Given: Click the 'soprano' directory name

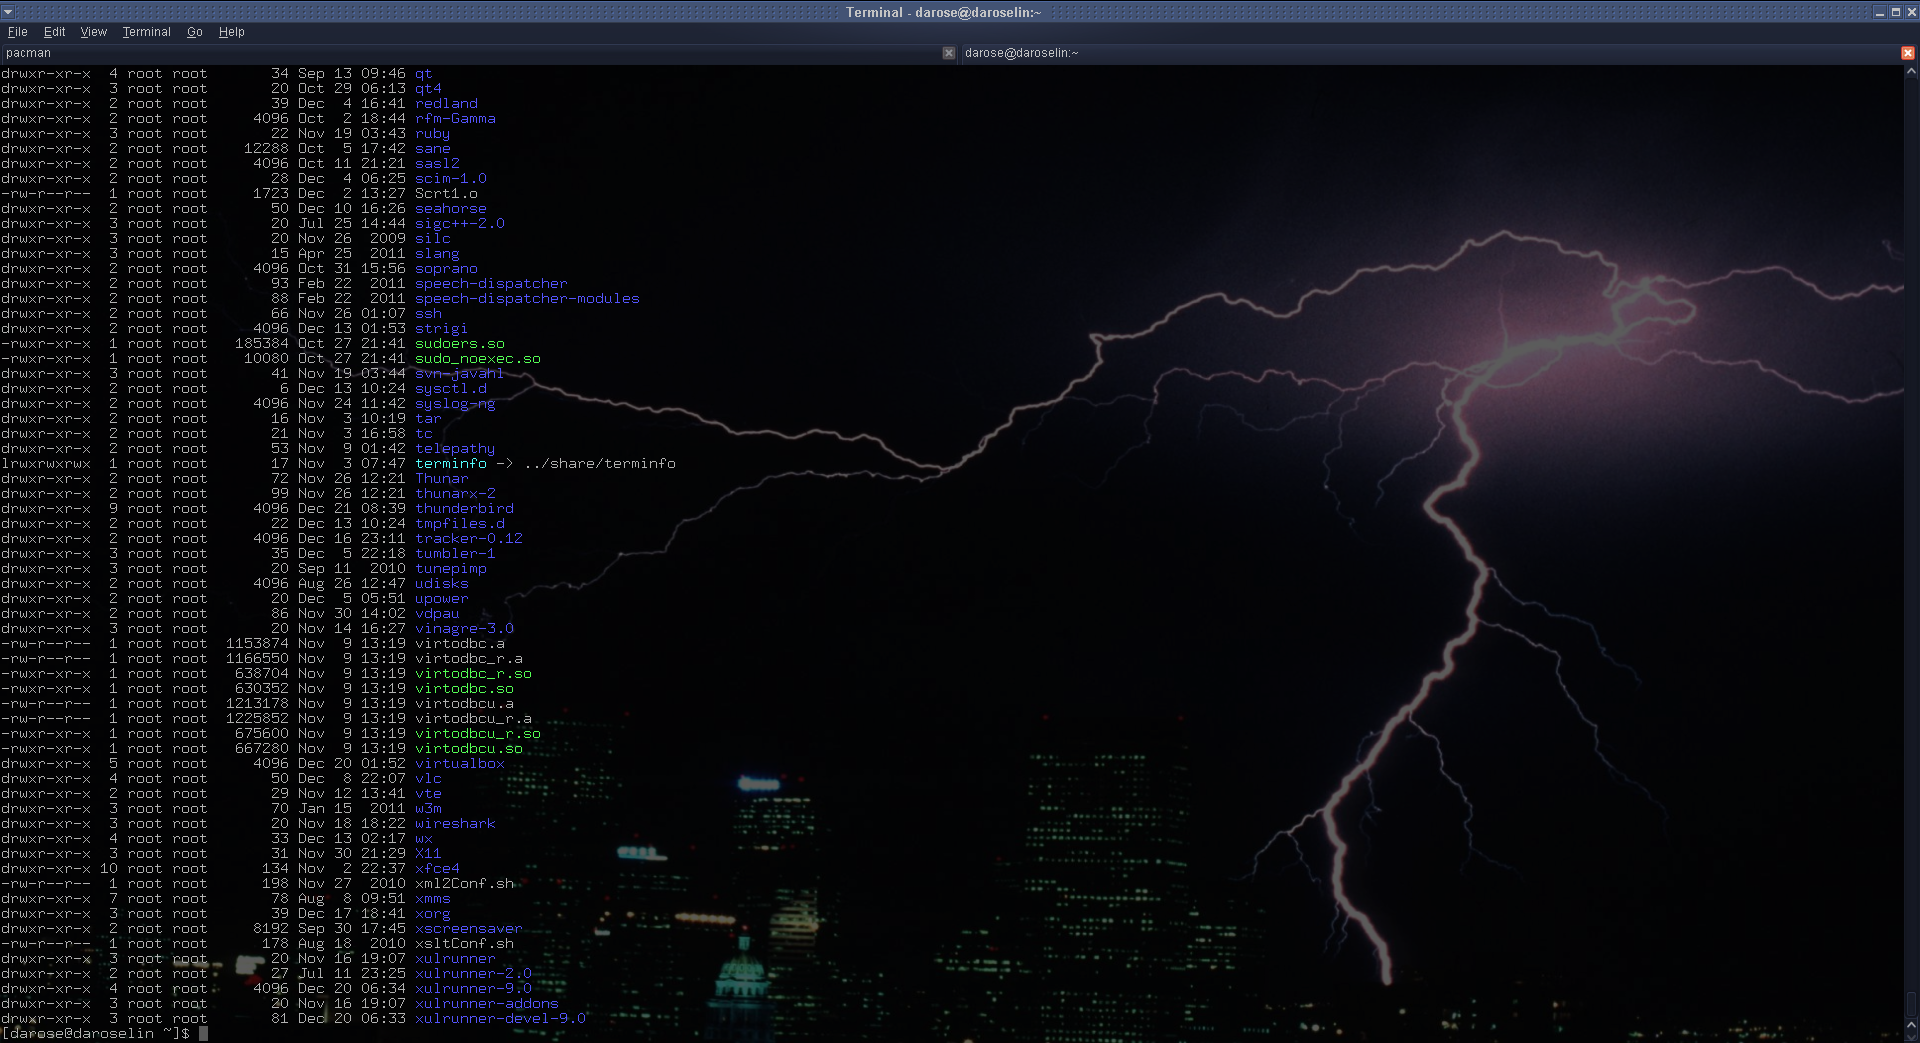Looking at the screenshot, I should click(x=446, y=268).
